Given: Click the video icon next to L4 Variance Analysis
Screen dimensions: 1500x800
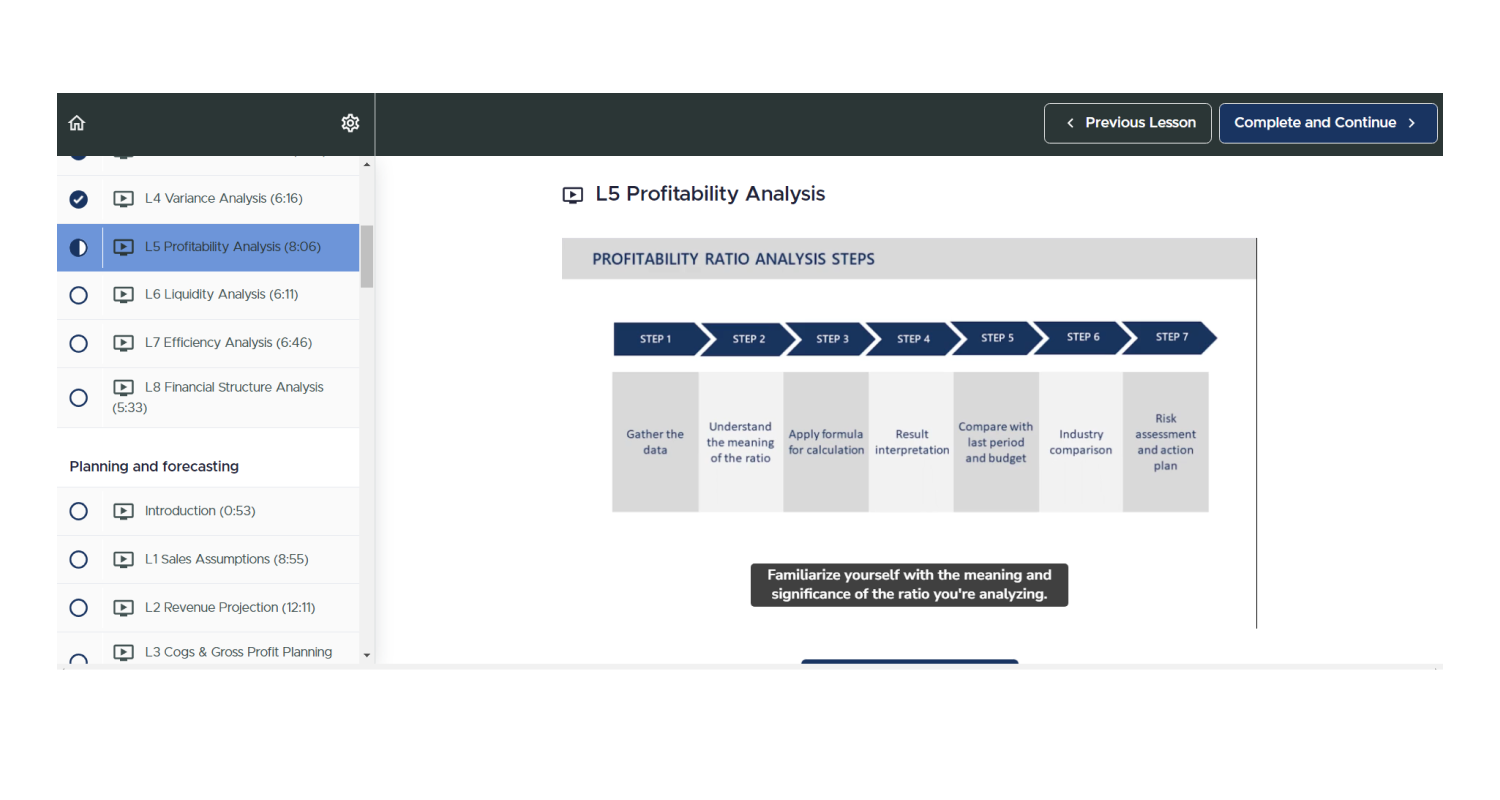Looking at the screenshot, I should tap(123, 198).
